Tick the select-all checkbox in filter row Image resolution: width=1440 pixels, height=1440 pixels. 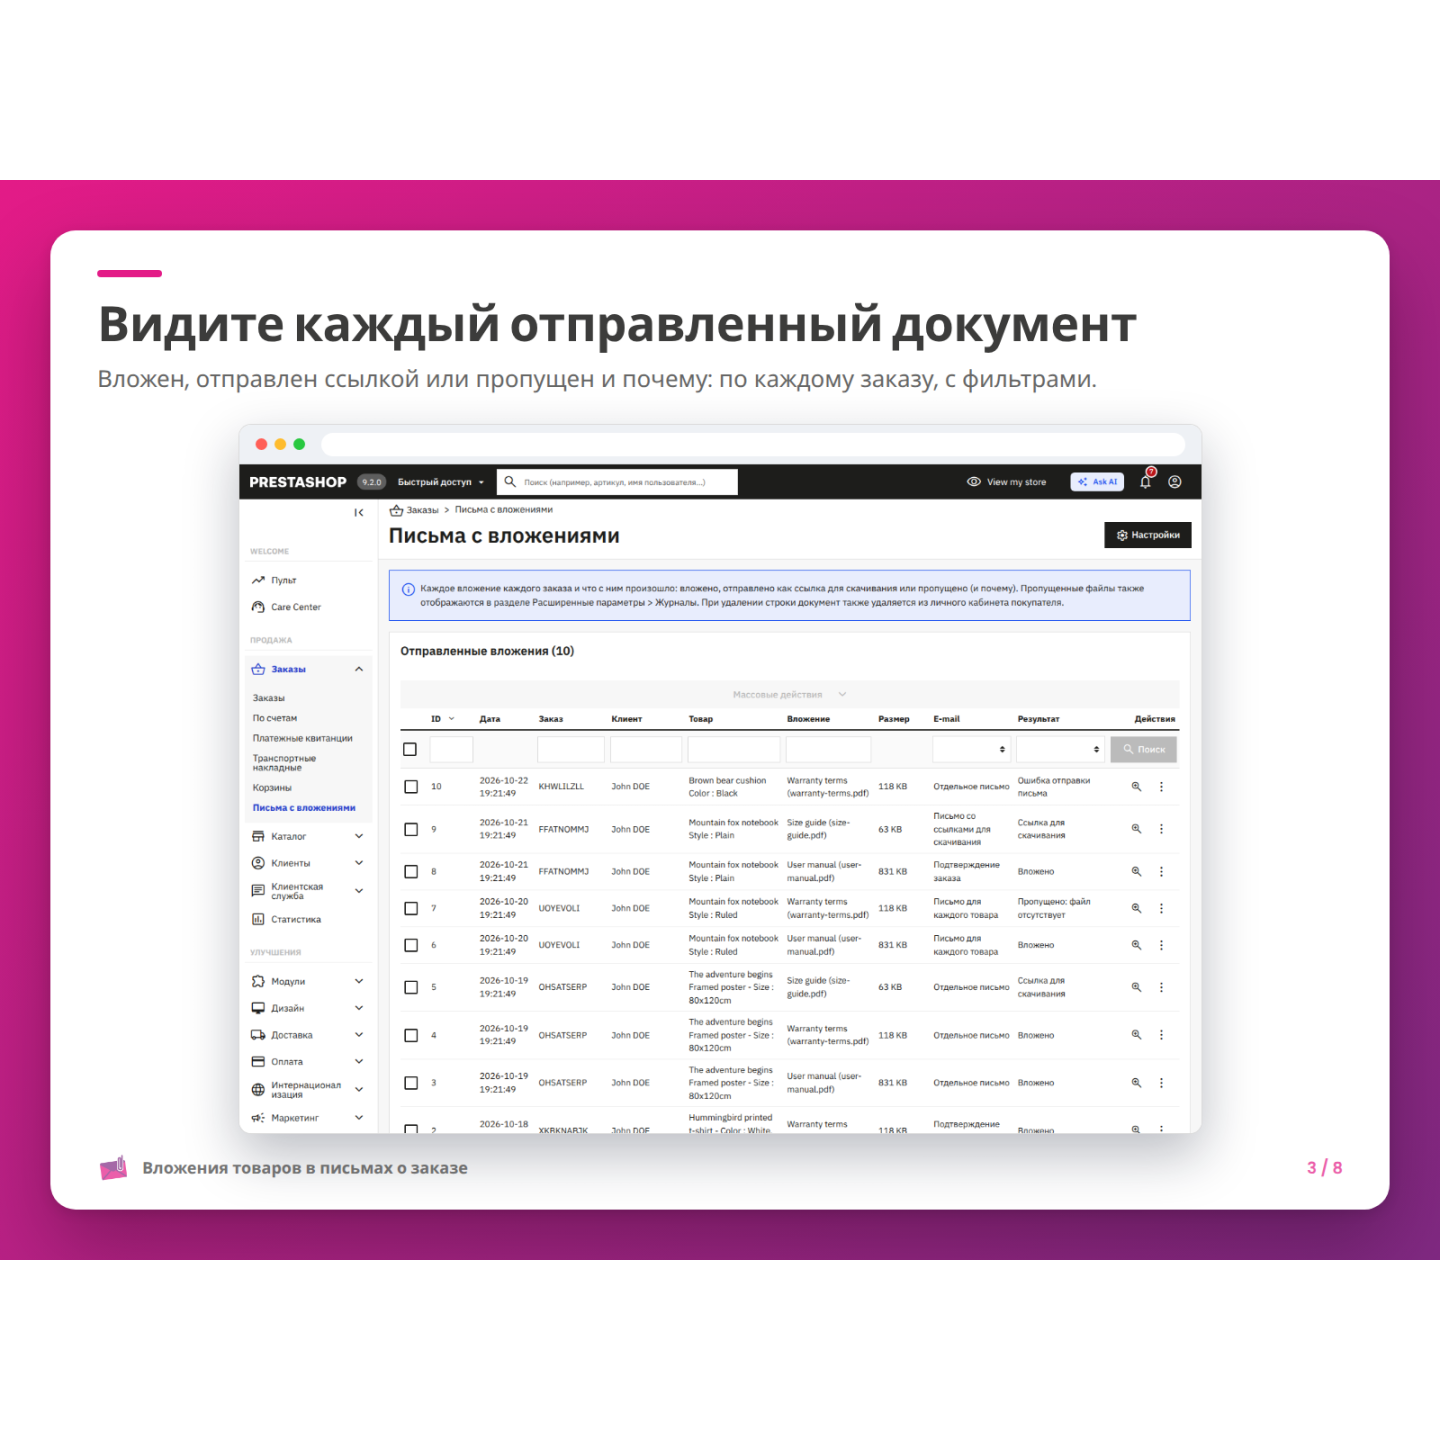point(410,749)
